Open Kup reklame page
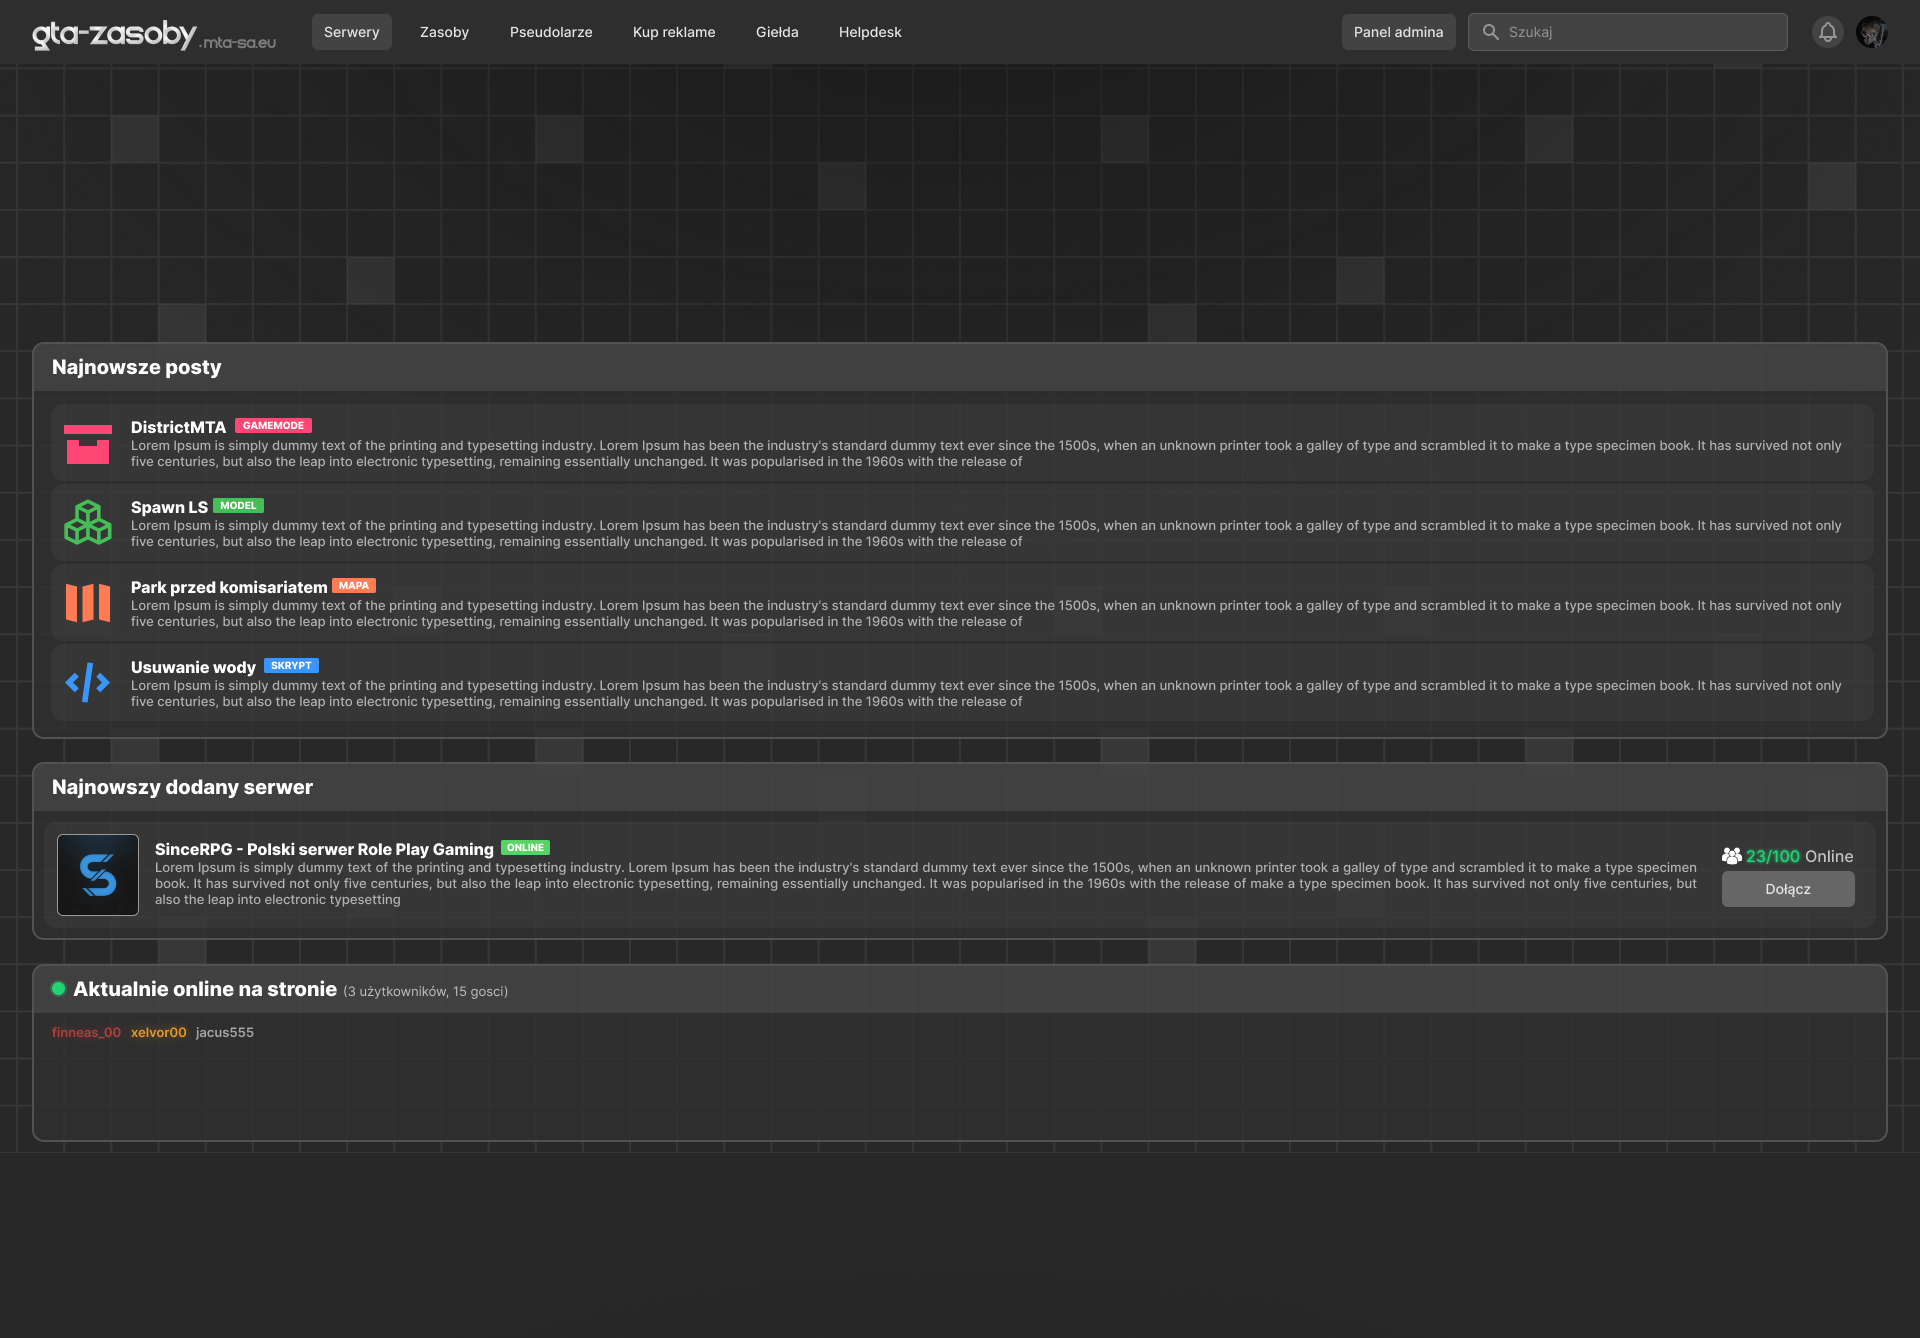Image resolution: width=1920 pixels, height=1338 pixels. coord(674,32)
